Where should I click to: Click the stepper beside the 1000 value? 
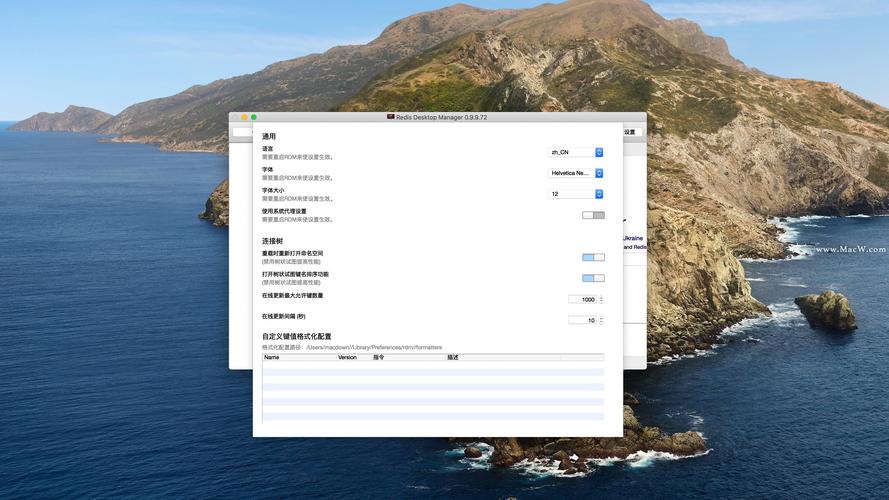click(x=601, y=299)
